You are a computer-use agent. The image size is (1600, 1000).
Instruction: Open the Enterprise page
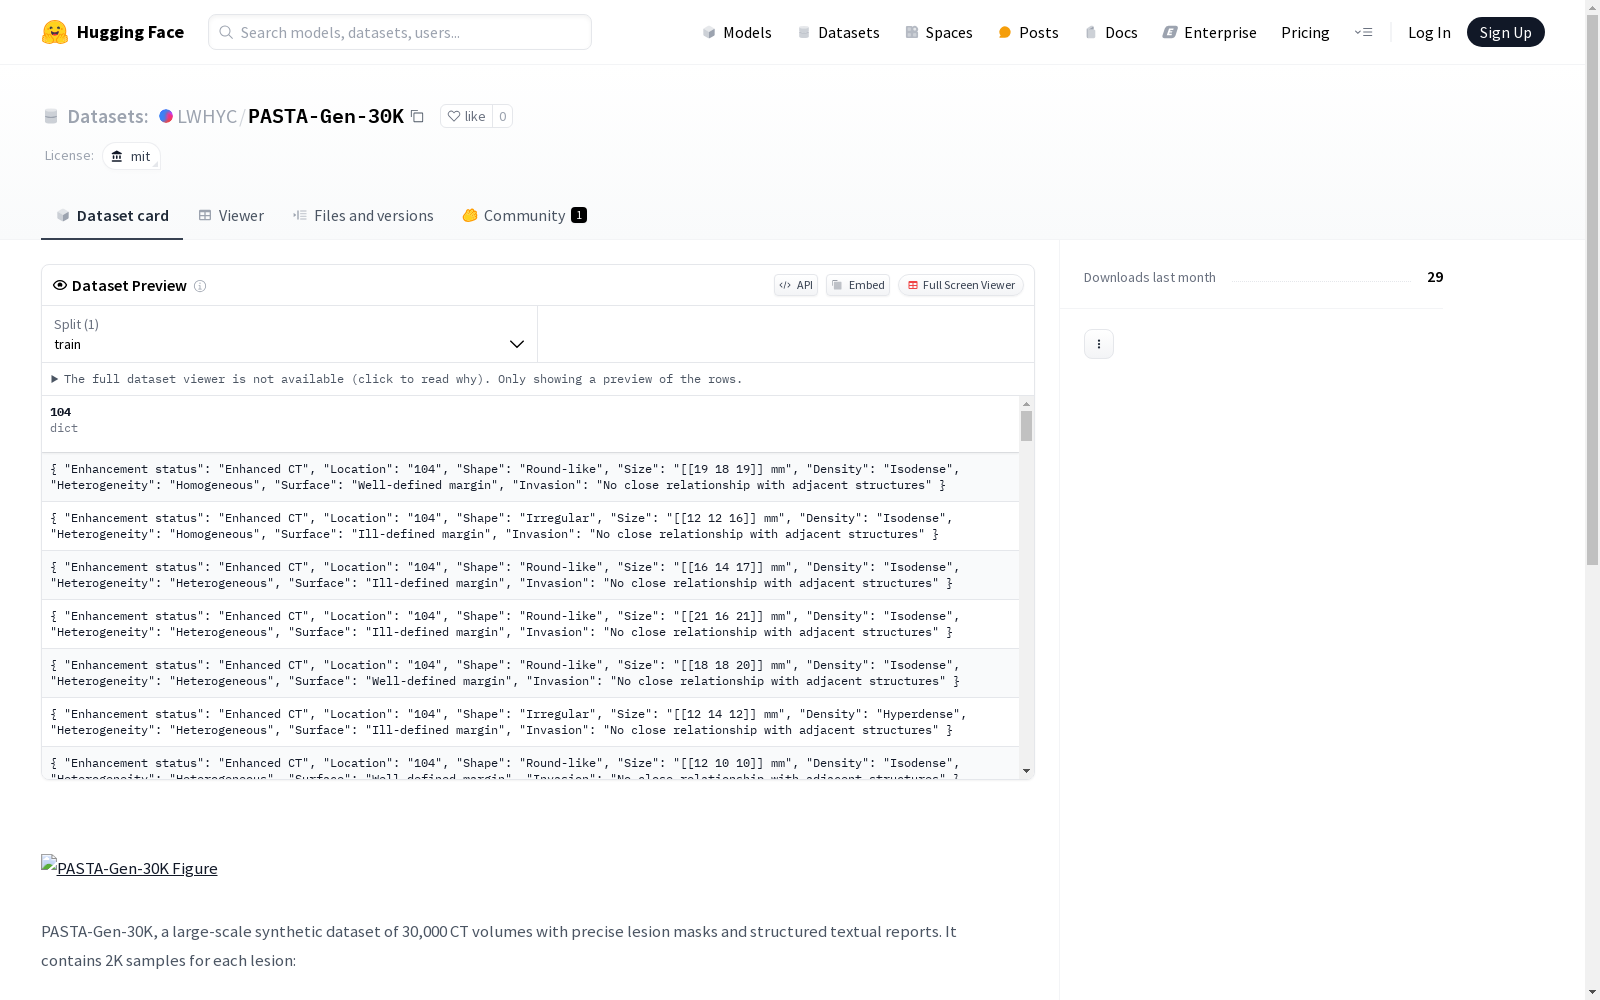click(x=1209, y=32)
